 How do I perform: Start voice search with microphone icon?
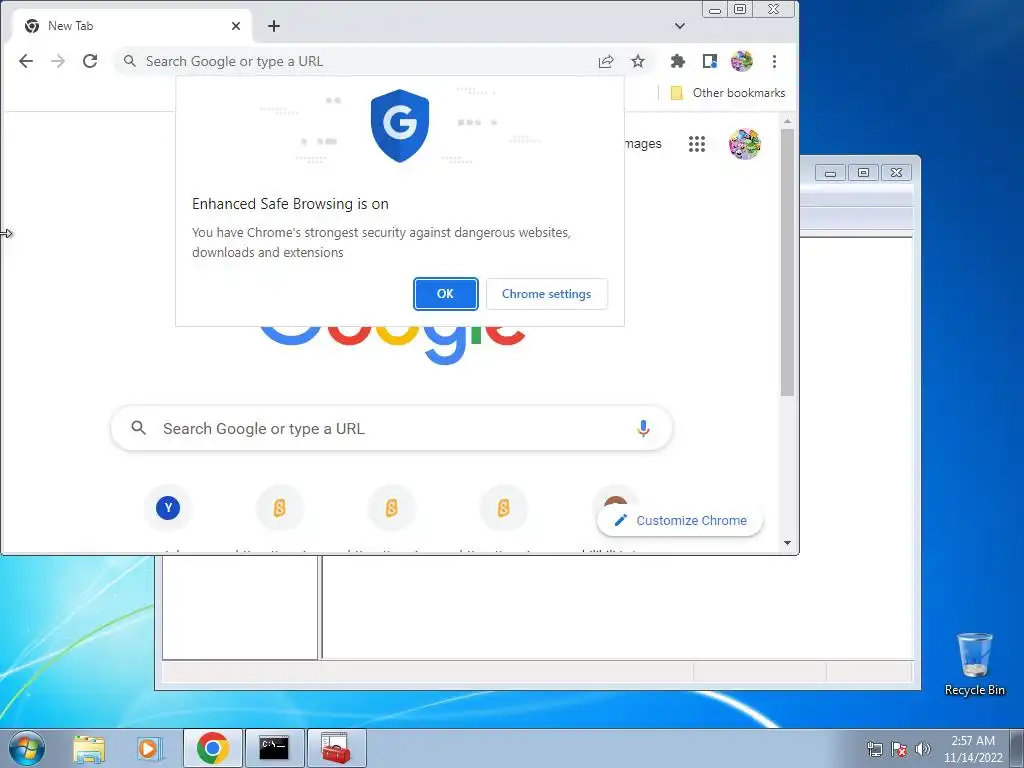643,428
